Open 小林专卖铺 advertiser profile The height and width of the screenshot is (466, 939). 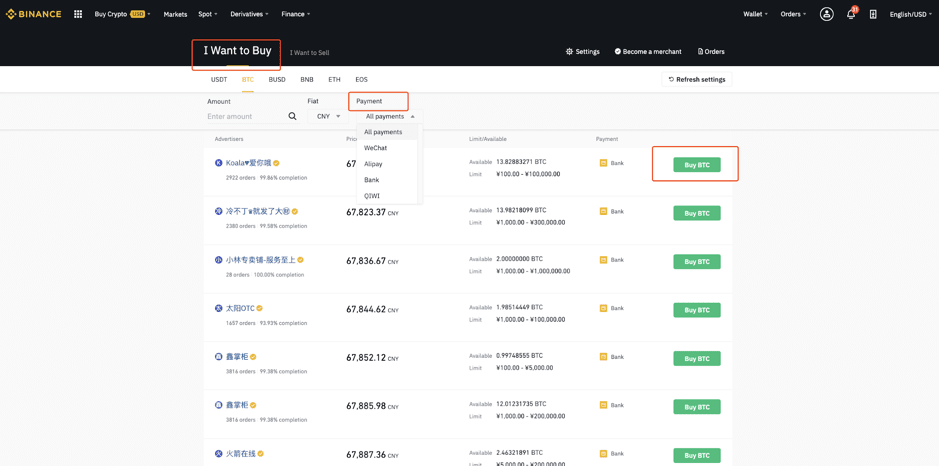pyautogui.click(x=261, y=260)
